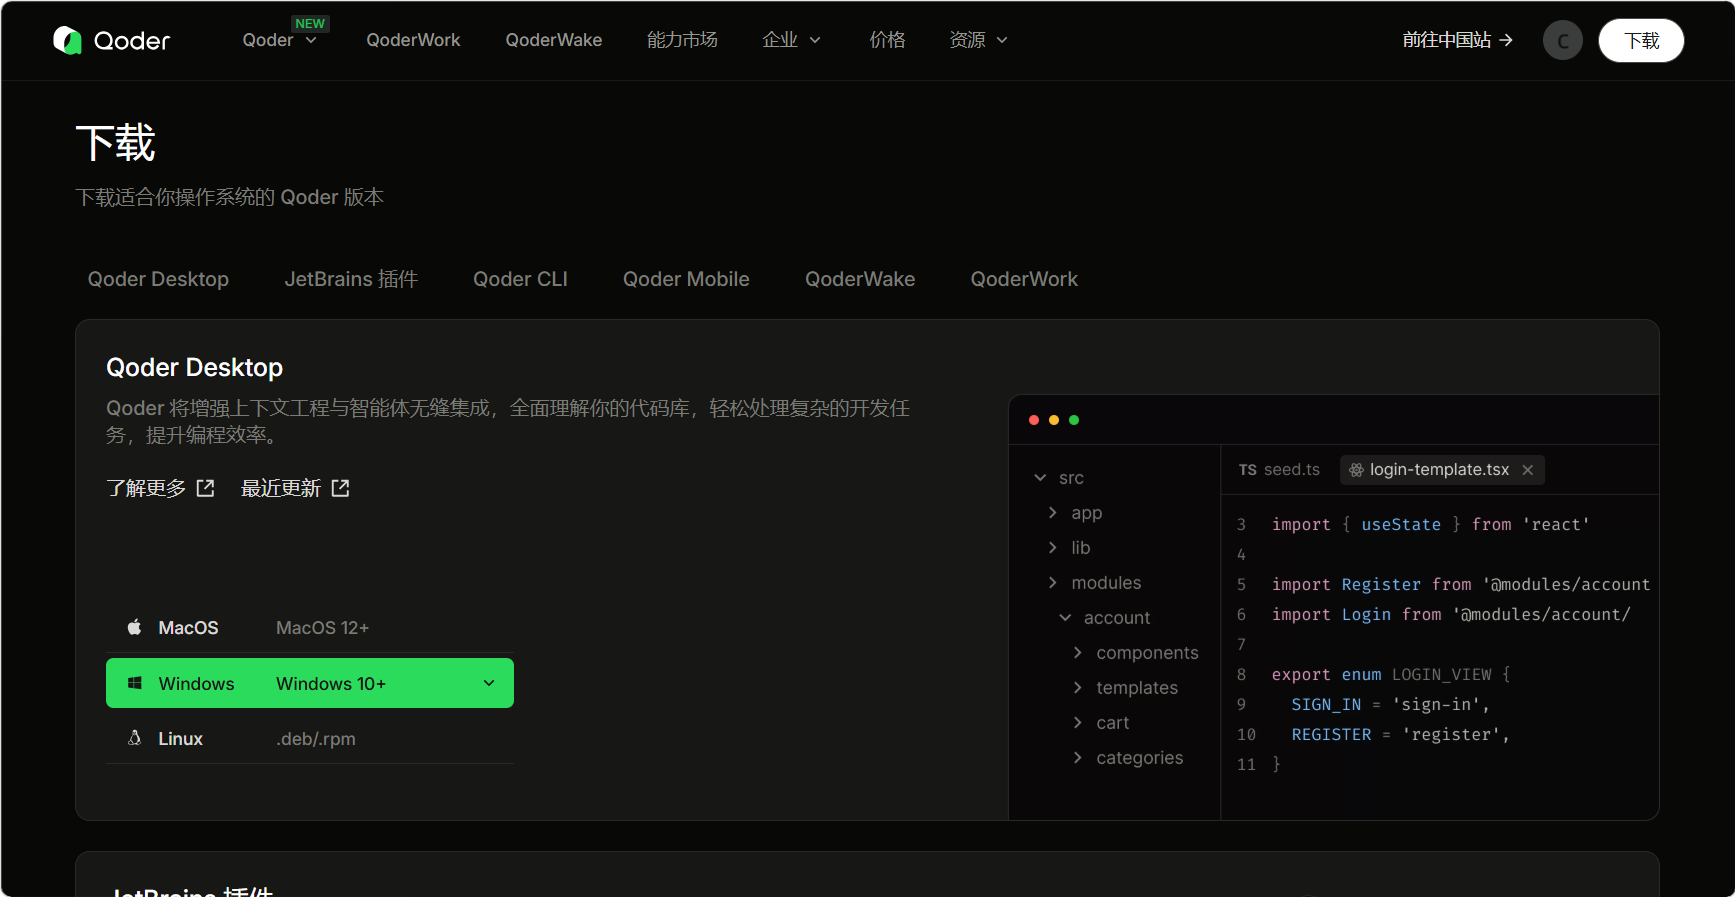
Task: Click 'SIGN_IN' in the code
Action: [x=1326, y=704]
